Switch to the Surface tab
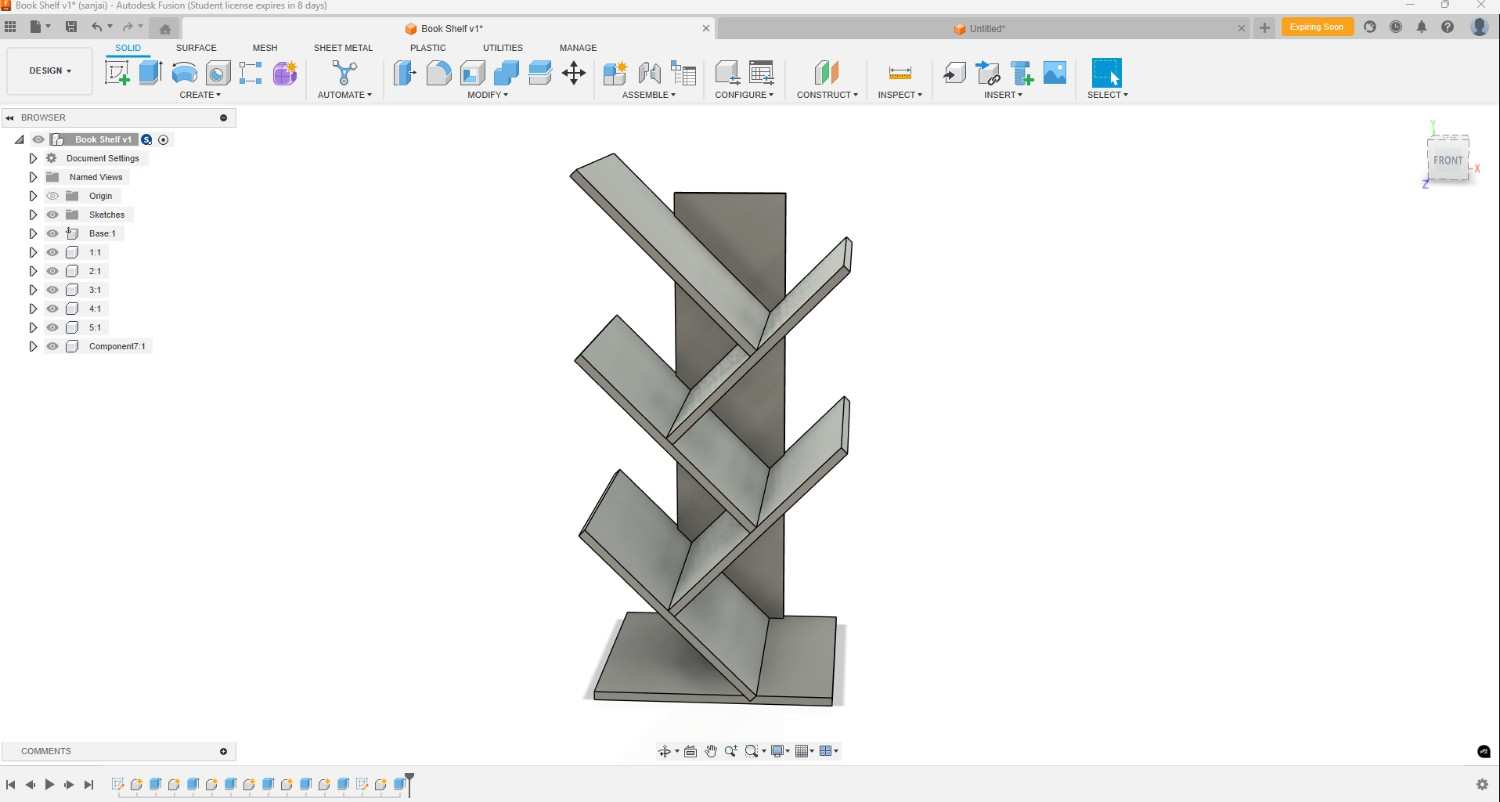The width and height of the screenshot is (1500, 802). 196,48
